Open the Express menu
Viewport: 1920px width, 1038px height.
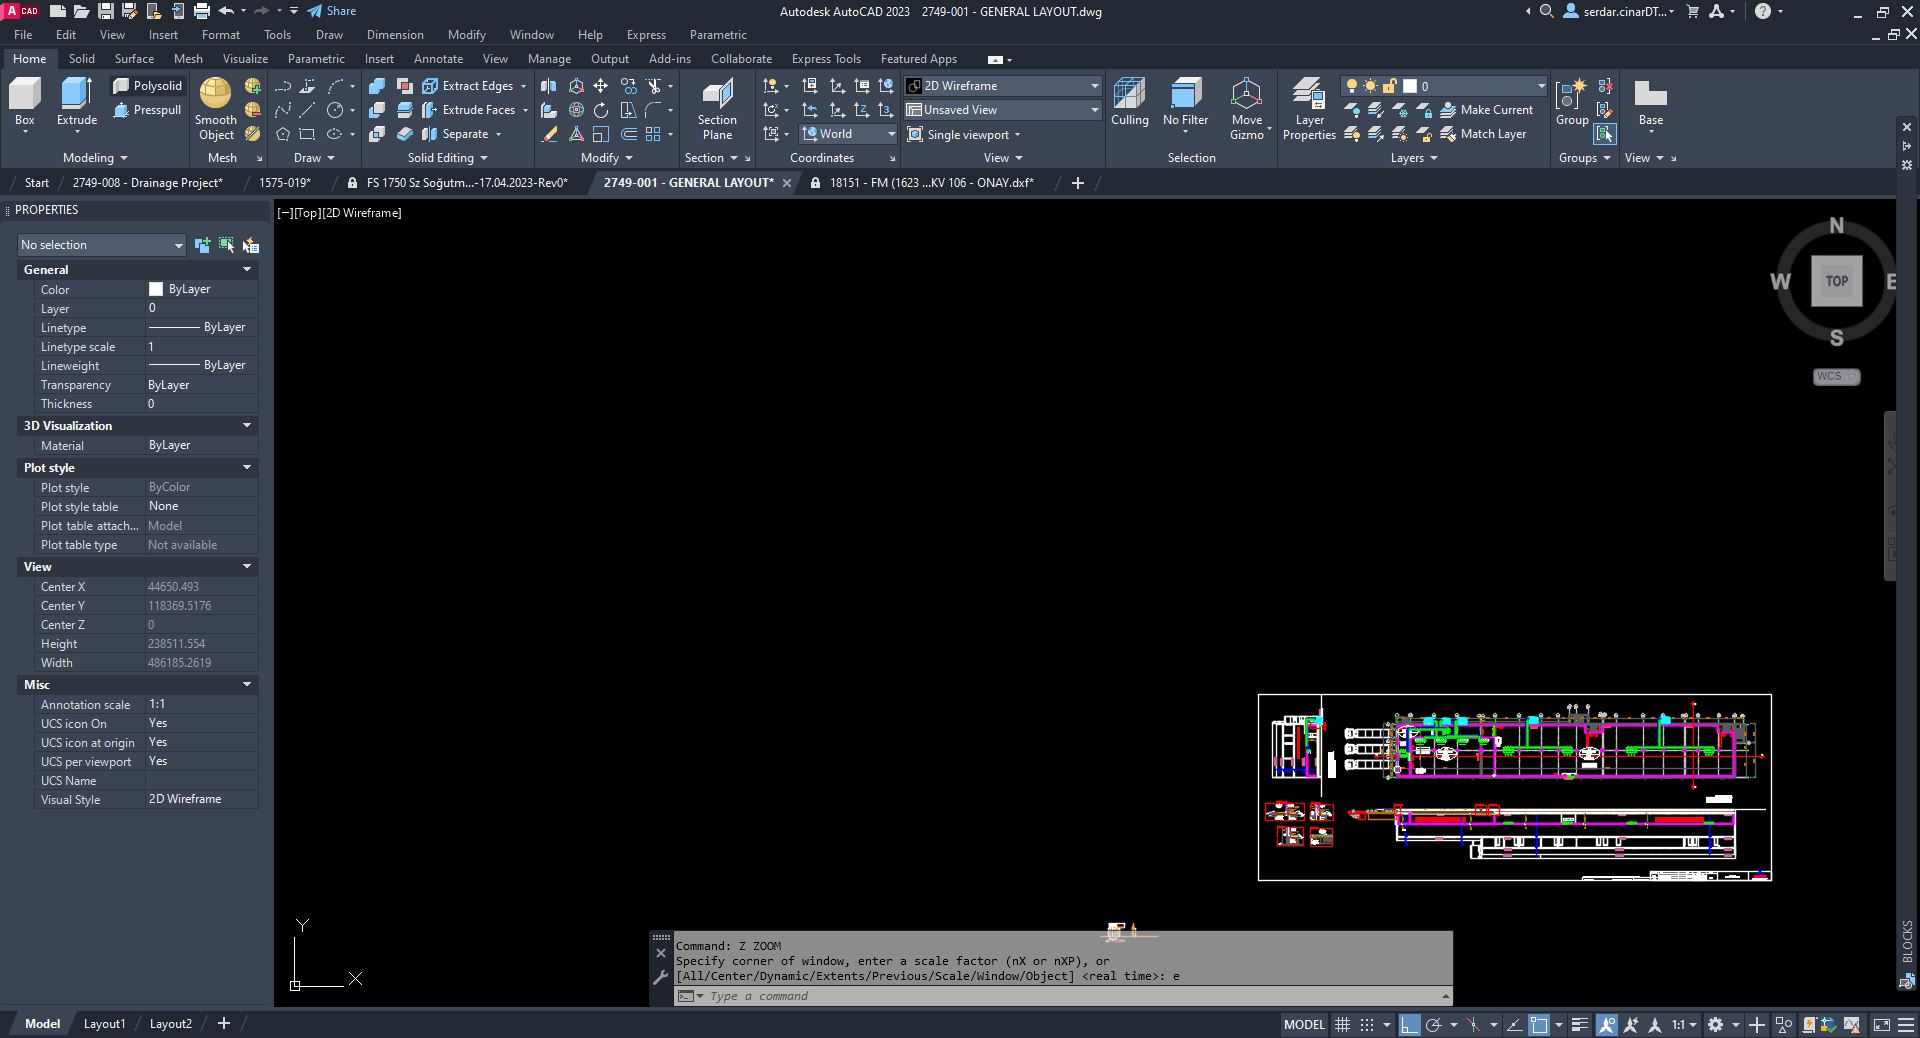click(645, 34)
